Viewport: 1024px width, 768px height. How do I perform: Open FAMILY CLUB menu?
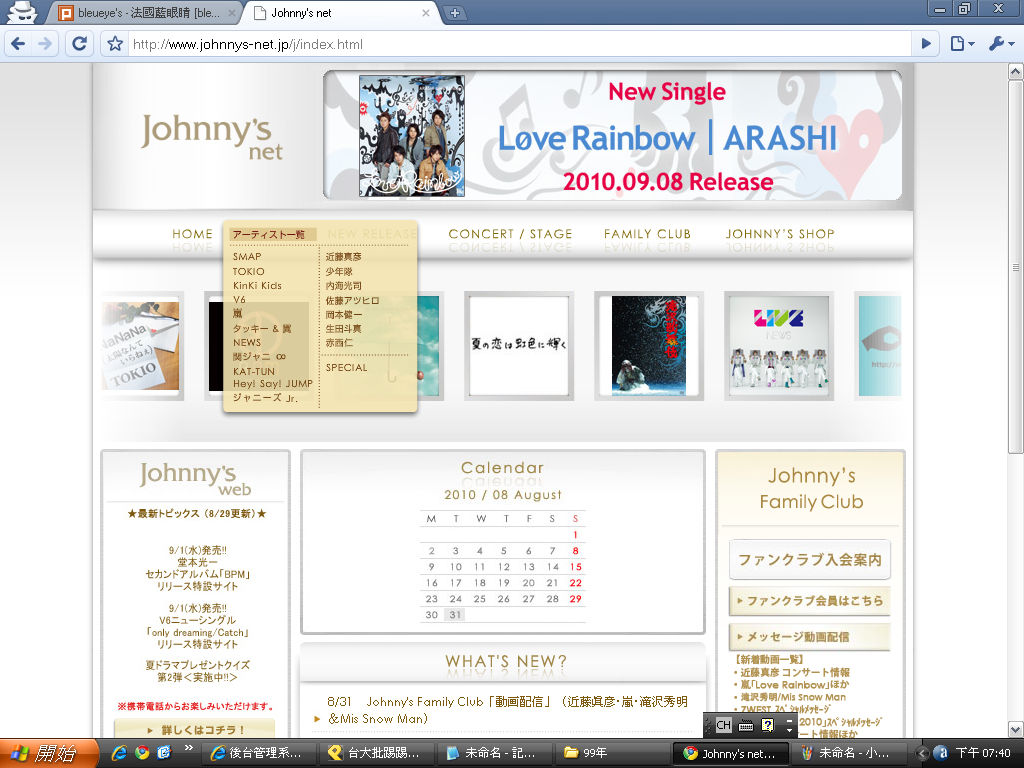(x=647, y=234)
